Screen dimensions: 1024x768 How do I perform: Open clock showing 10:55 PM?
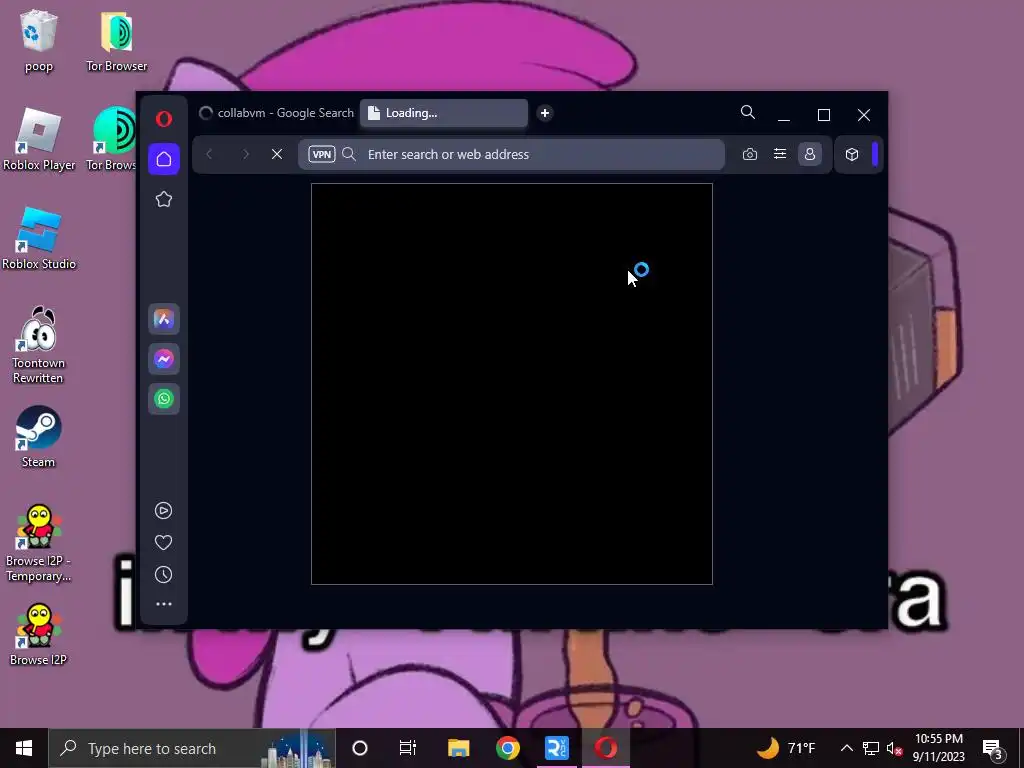point(938,748)
